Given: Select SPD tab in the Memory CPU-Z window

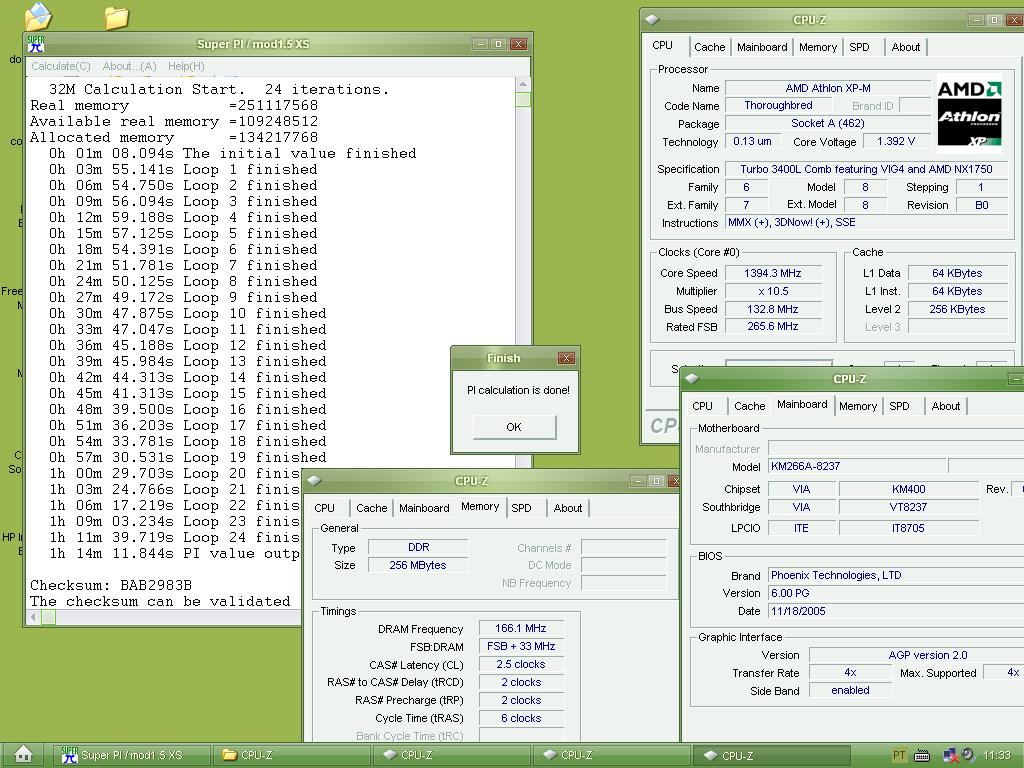Looking at the screenshot, I should [x=521, y=508].
